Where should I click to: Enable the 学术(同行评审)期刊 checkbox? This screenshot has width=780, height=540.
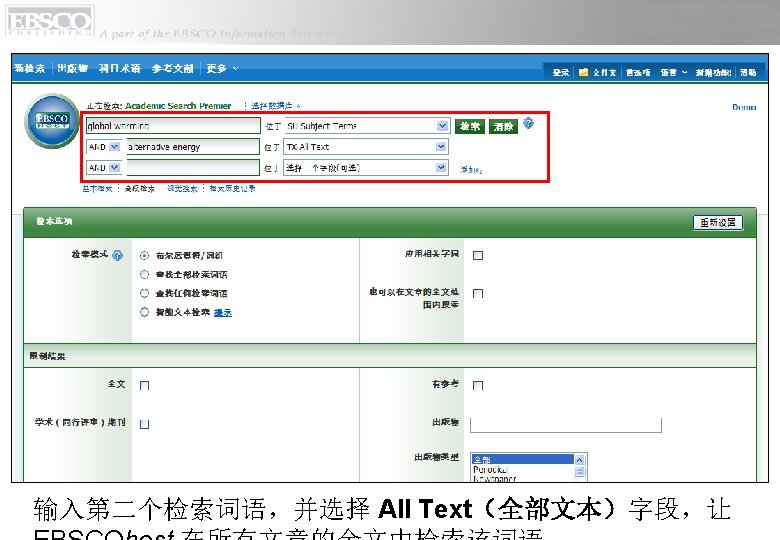[144, 424]
